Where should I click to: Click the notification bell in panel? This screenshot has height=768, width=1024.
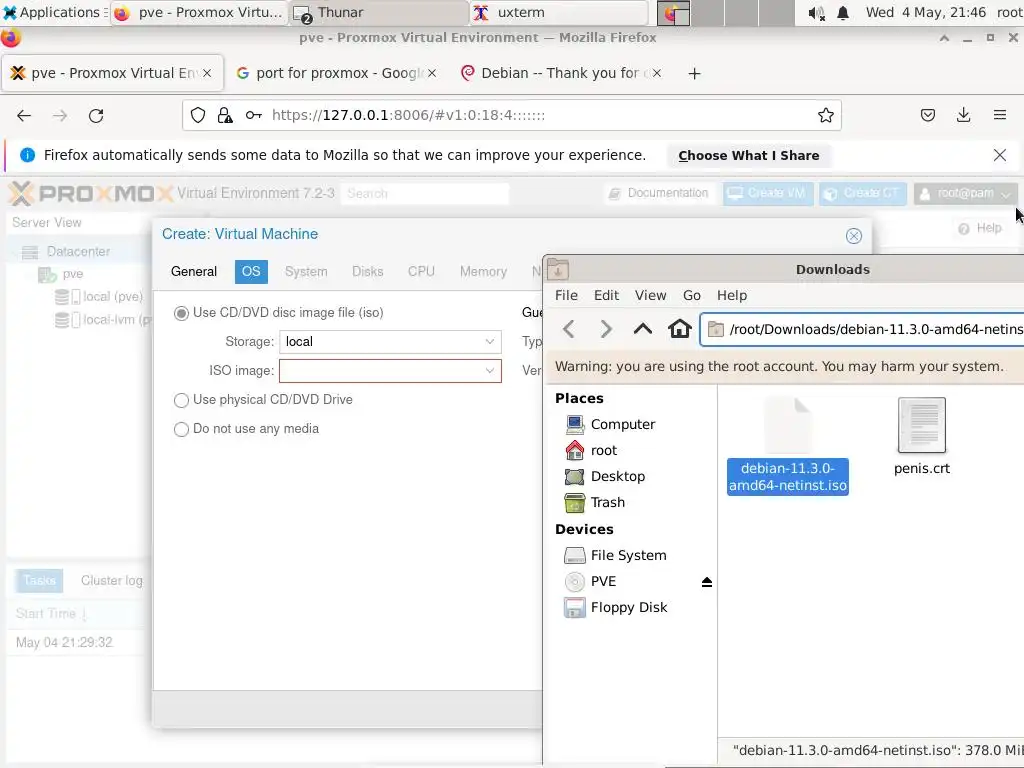click(x=843, y=13)
